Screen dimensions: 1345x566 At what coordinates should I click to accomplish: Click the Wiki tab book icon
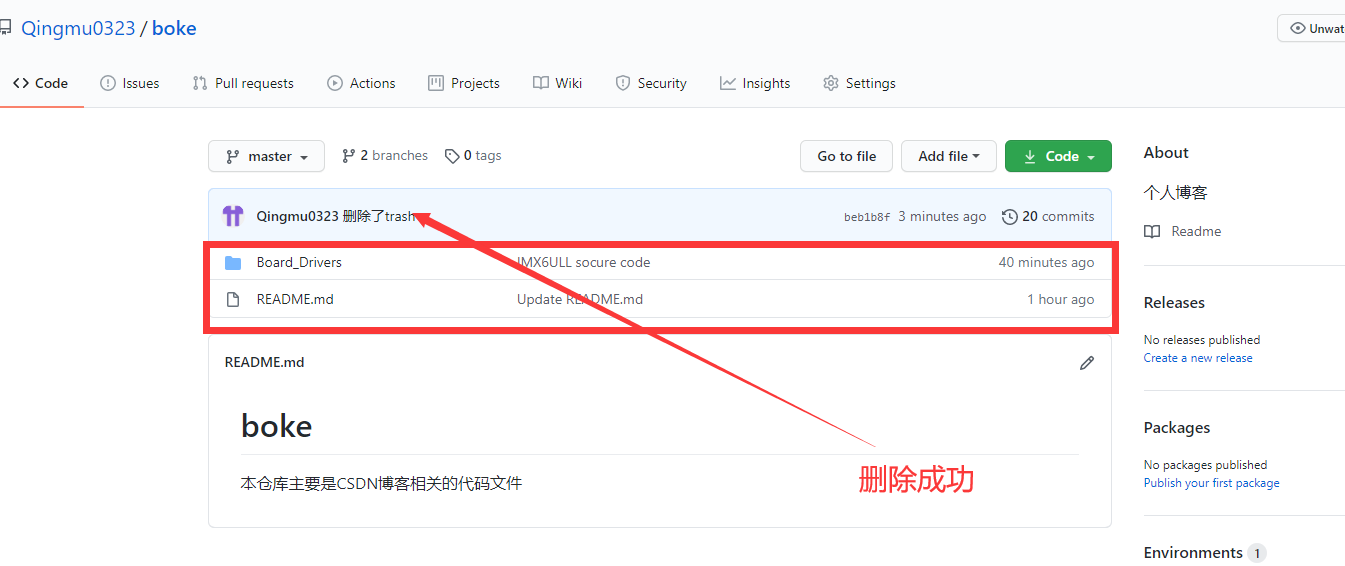541,83
